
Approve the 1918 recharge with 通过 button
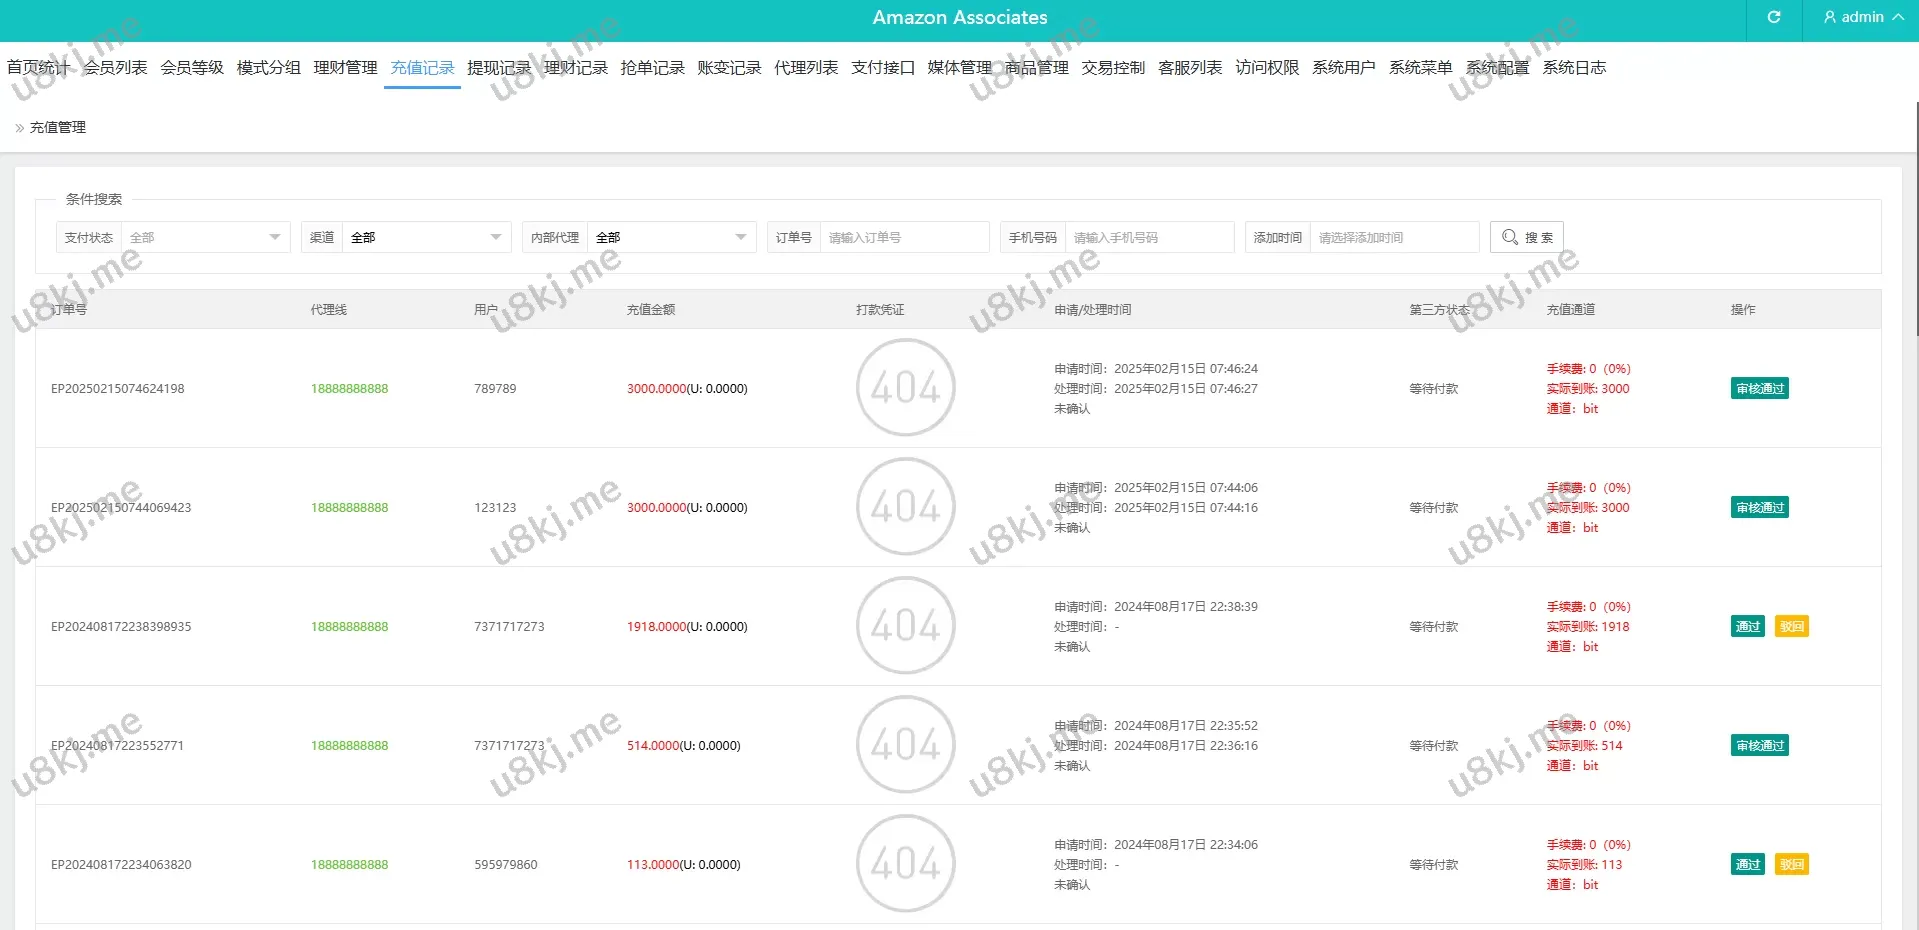coord(1747,627)
